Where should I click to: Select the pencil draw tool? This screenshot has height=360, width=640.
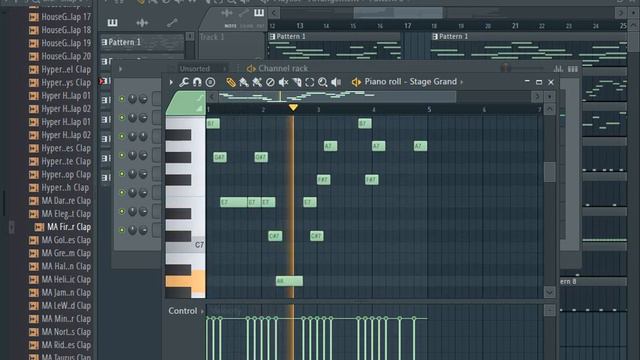[x=231, y=82]
